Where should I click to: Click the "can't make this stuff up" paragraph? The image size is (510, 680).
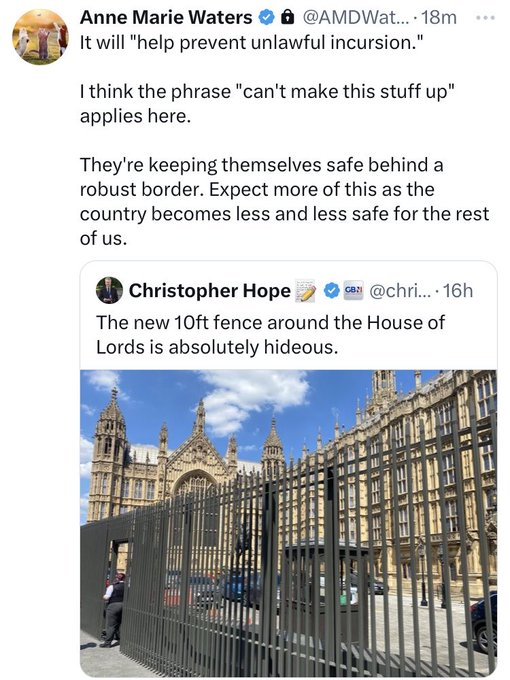click(268, 104)
